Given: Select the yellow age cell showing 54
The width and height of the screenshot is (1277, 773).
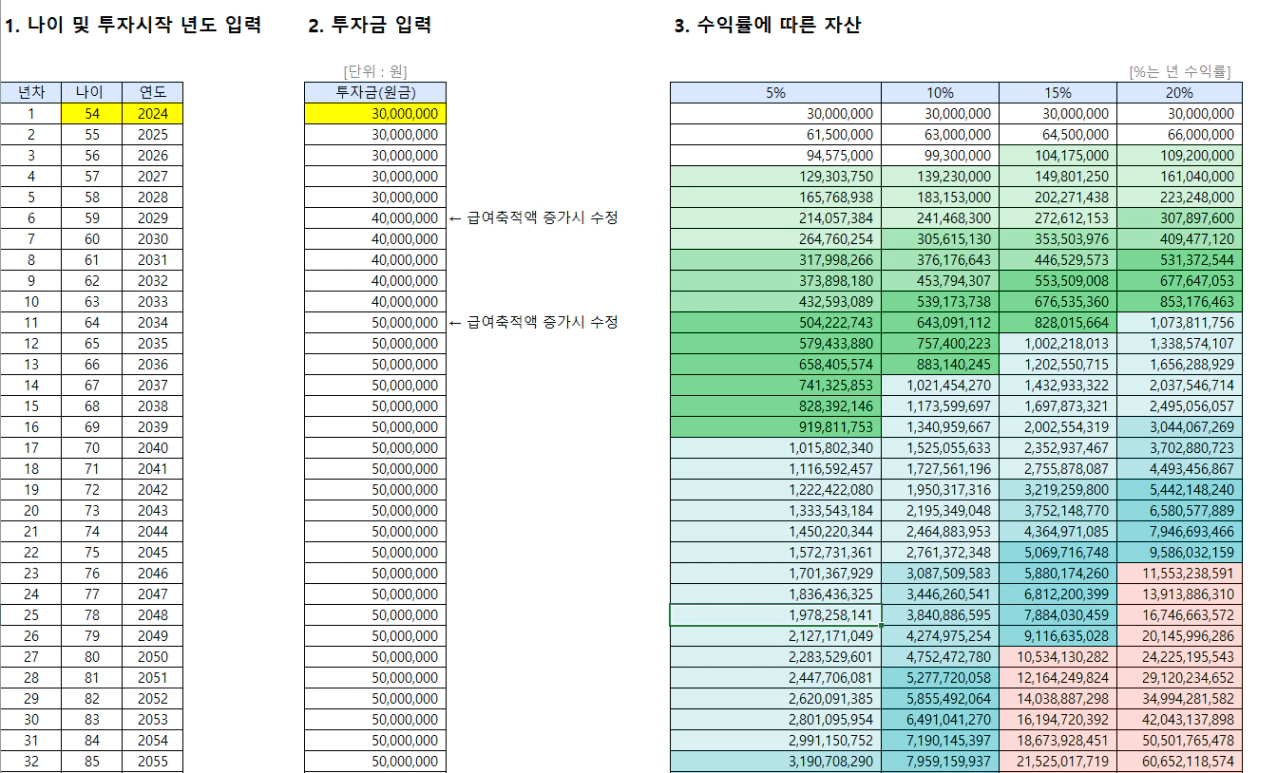Looking at the screenshot, I should coord(91,114).
